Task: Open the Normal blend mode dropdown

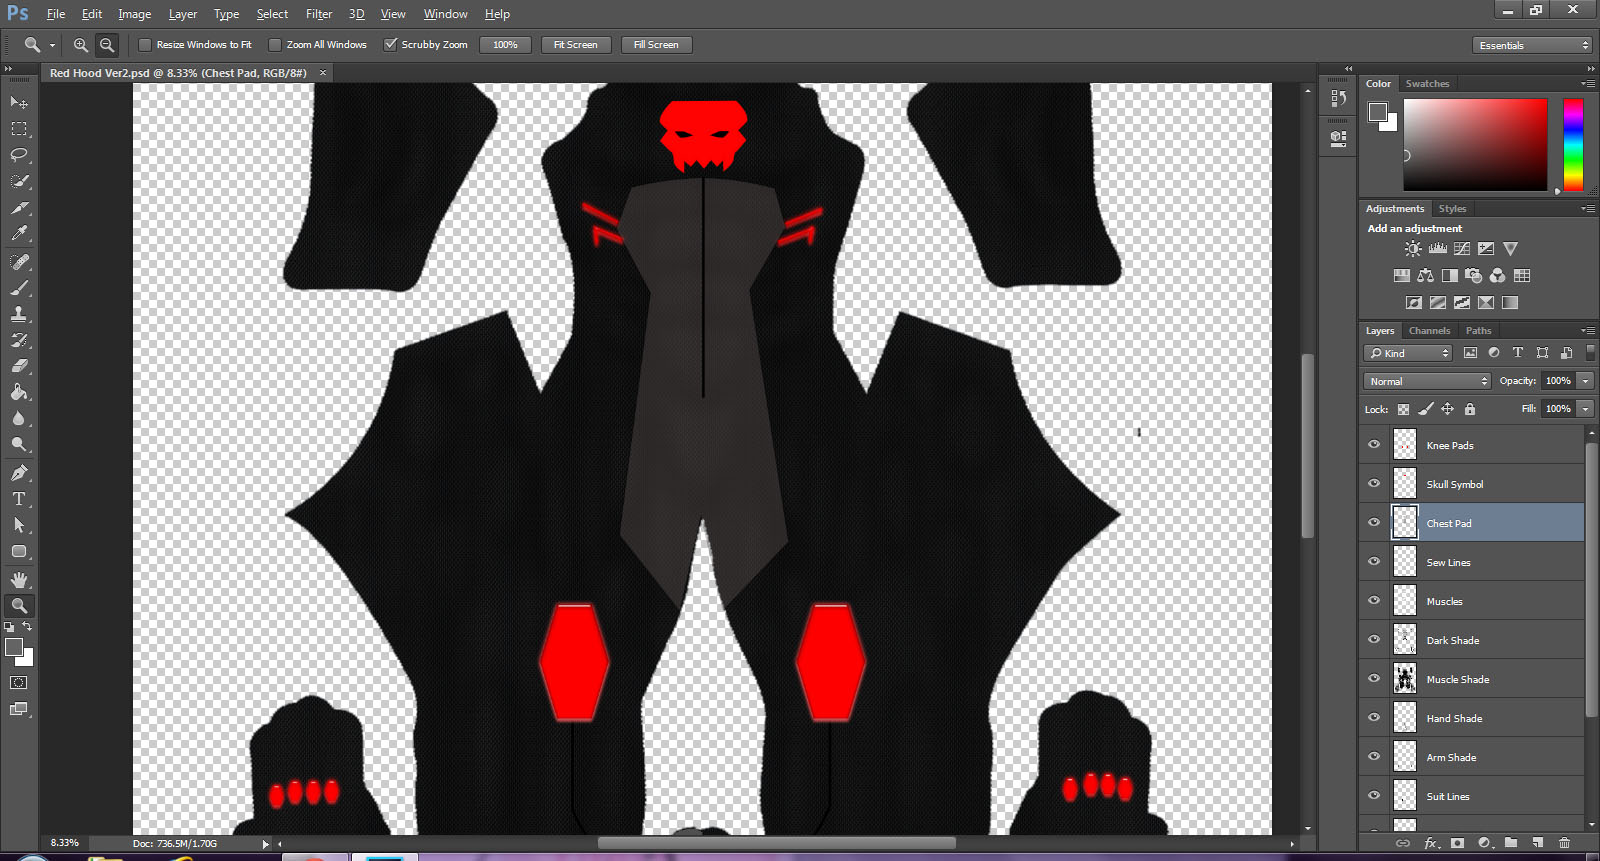Action: 1427,381
